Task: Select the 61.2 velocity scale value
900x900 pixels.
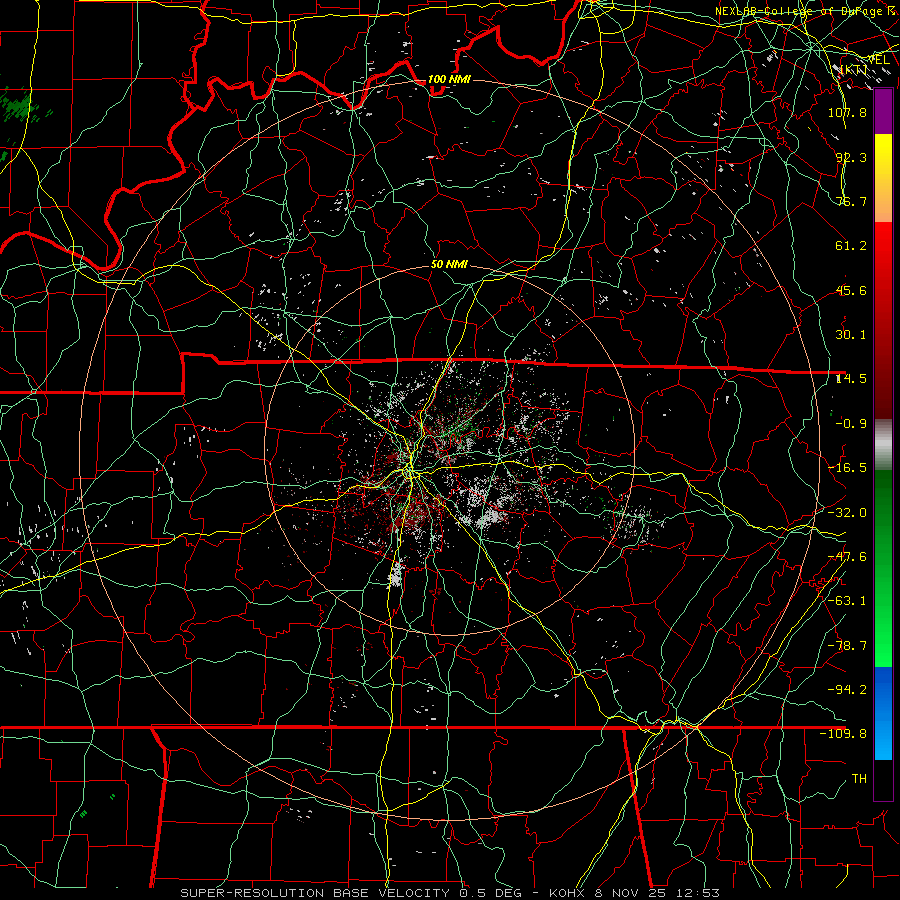Action: pos(851,246)
